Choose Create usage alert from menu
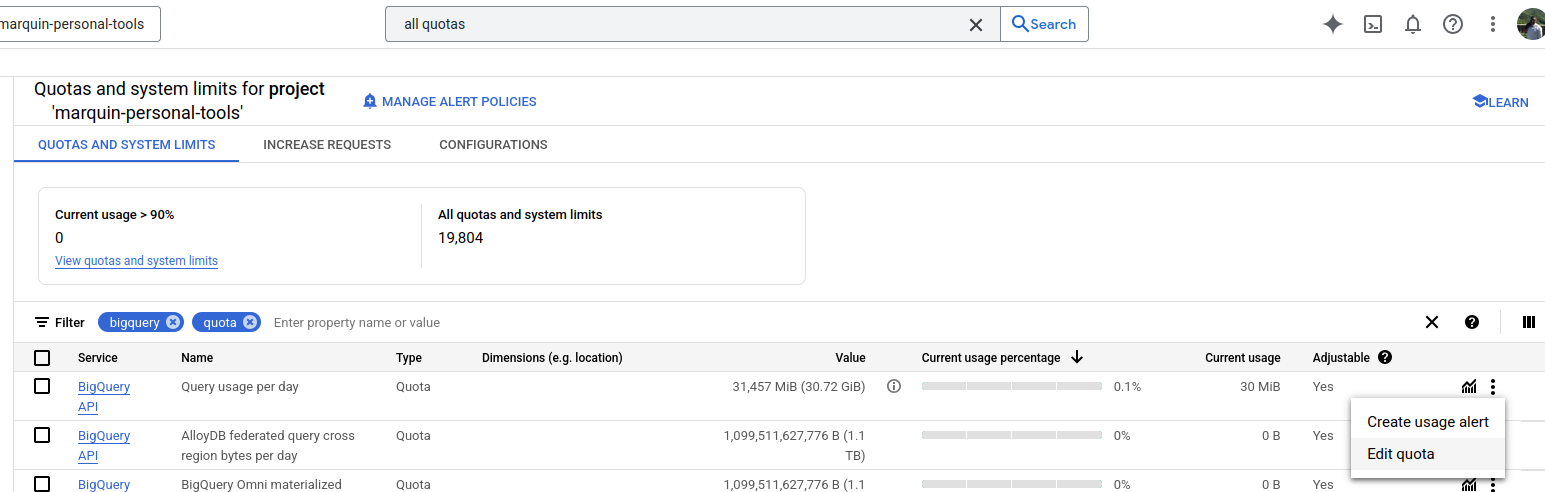 pyautogui.click(x=1428, y=422)
